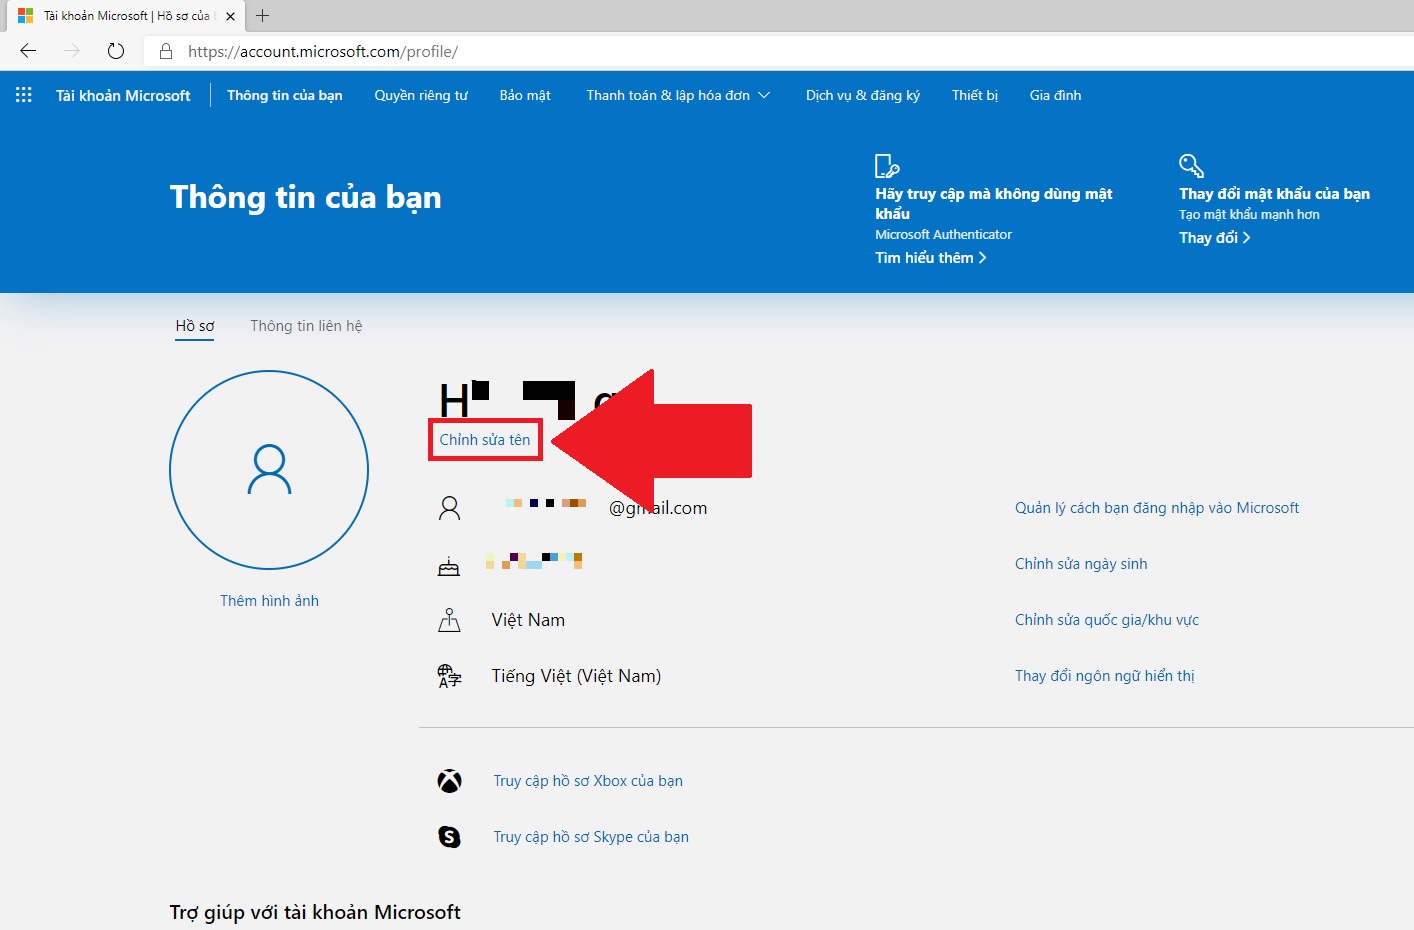Open Bảo mật menu
Viewport: 1414px width, 930px height.
click(525, 95)
